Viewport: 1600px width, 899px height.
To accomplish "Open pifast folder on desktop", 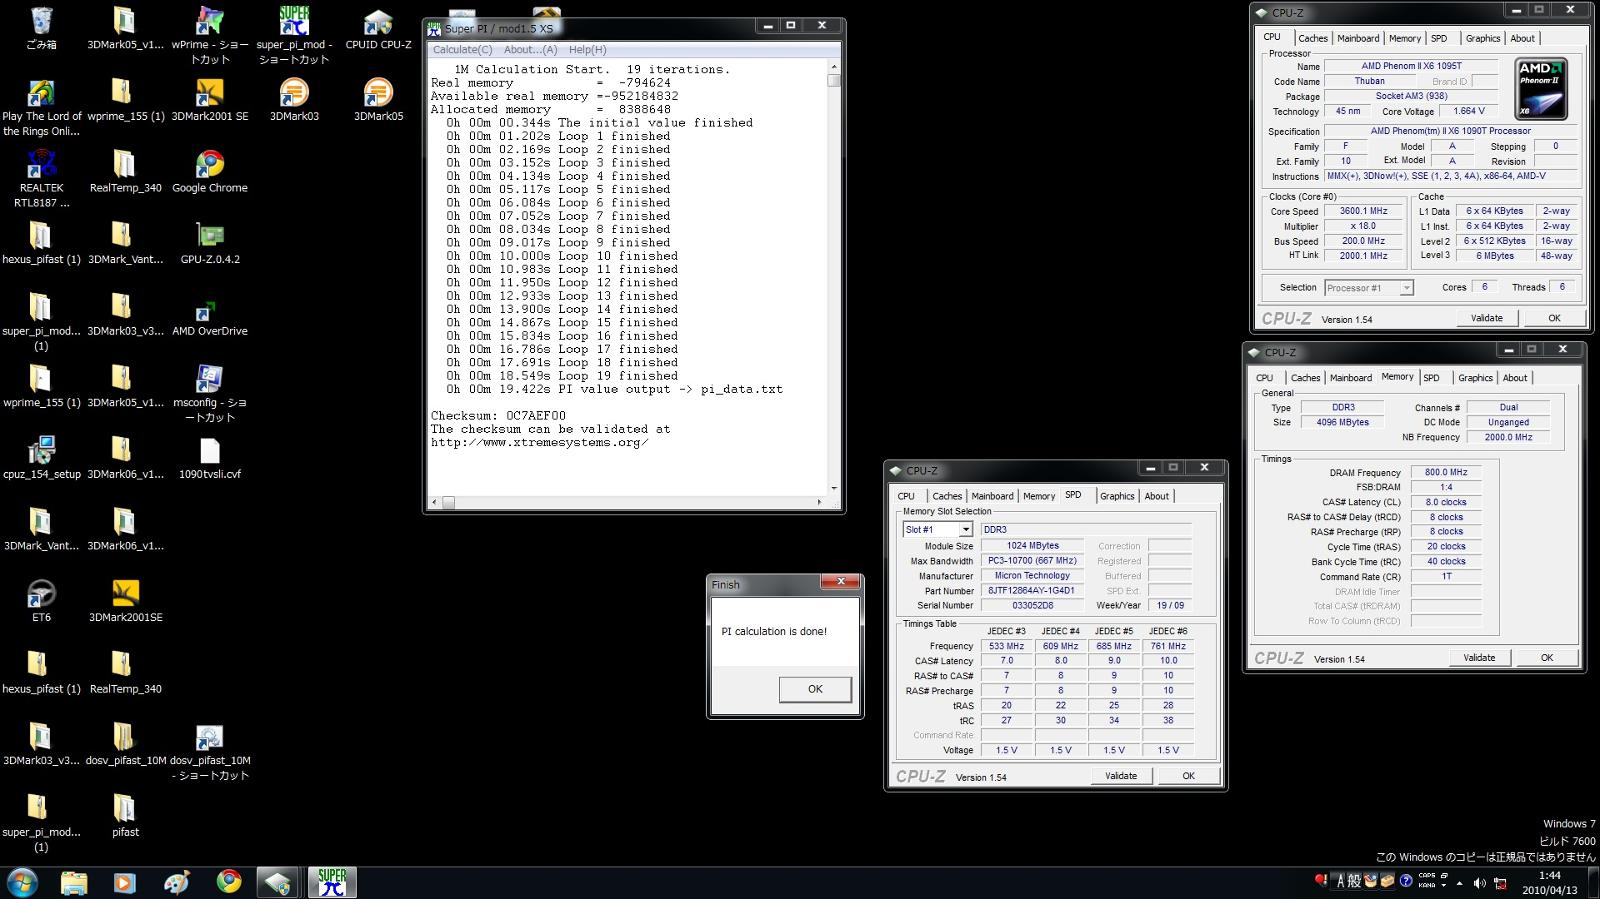I will point(126,816).
